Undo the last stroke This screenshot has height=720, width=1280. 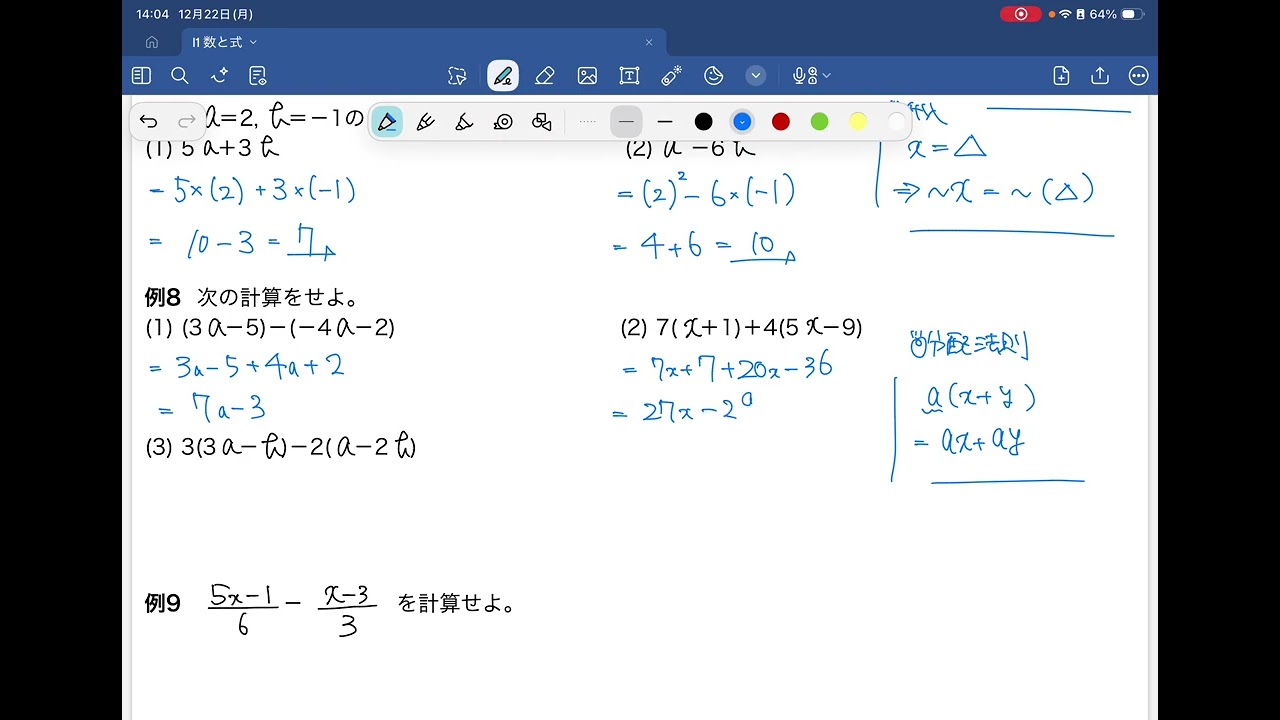149,122
